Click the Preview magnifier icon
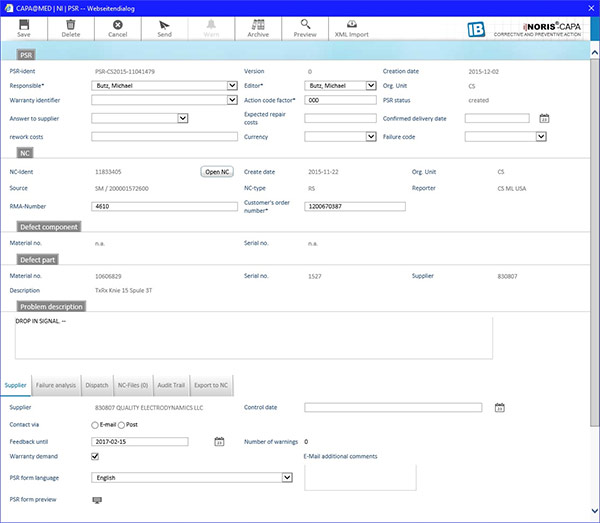600x523 pixels. (305, 24)
